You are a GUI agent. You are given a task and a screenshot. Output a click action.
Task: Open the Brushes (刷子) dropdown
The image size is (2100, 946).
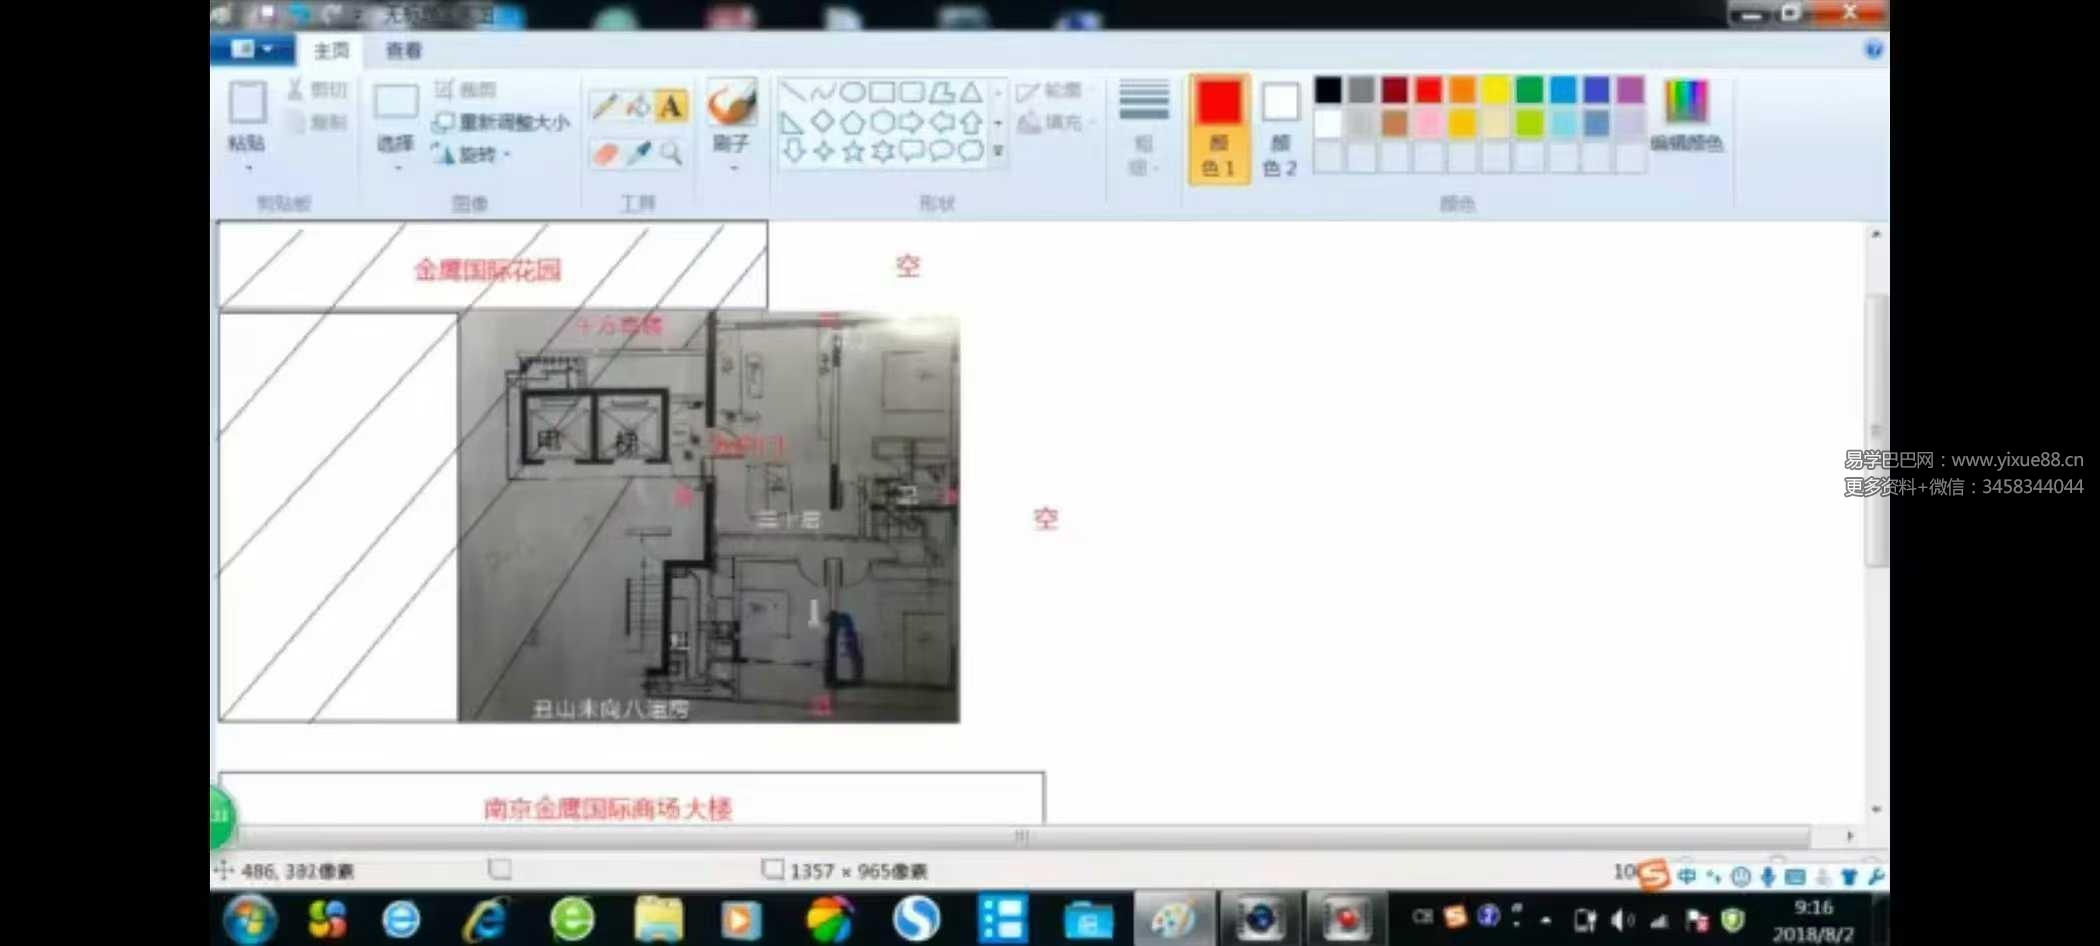(x=732, y=167)
